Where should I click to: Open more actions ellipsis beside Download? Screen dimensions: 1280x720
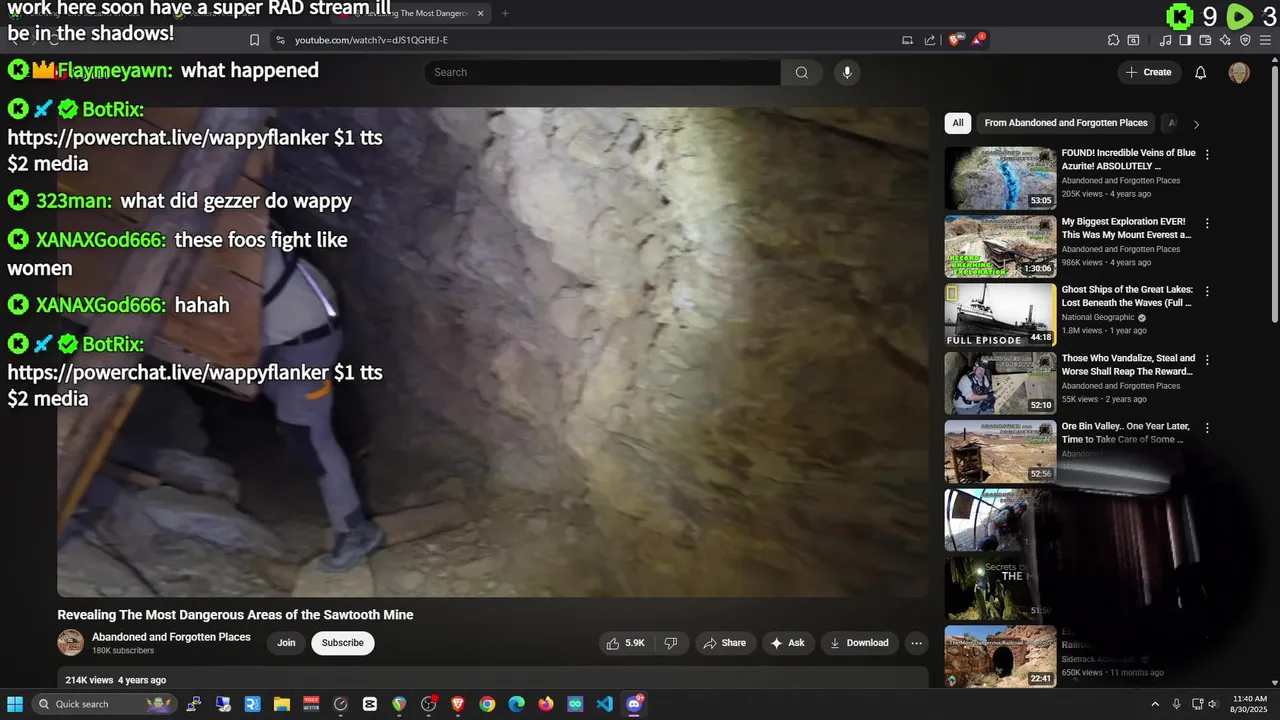point(916,643)
